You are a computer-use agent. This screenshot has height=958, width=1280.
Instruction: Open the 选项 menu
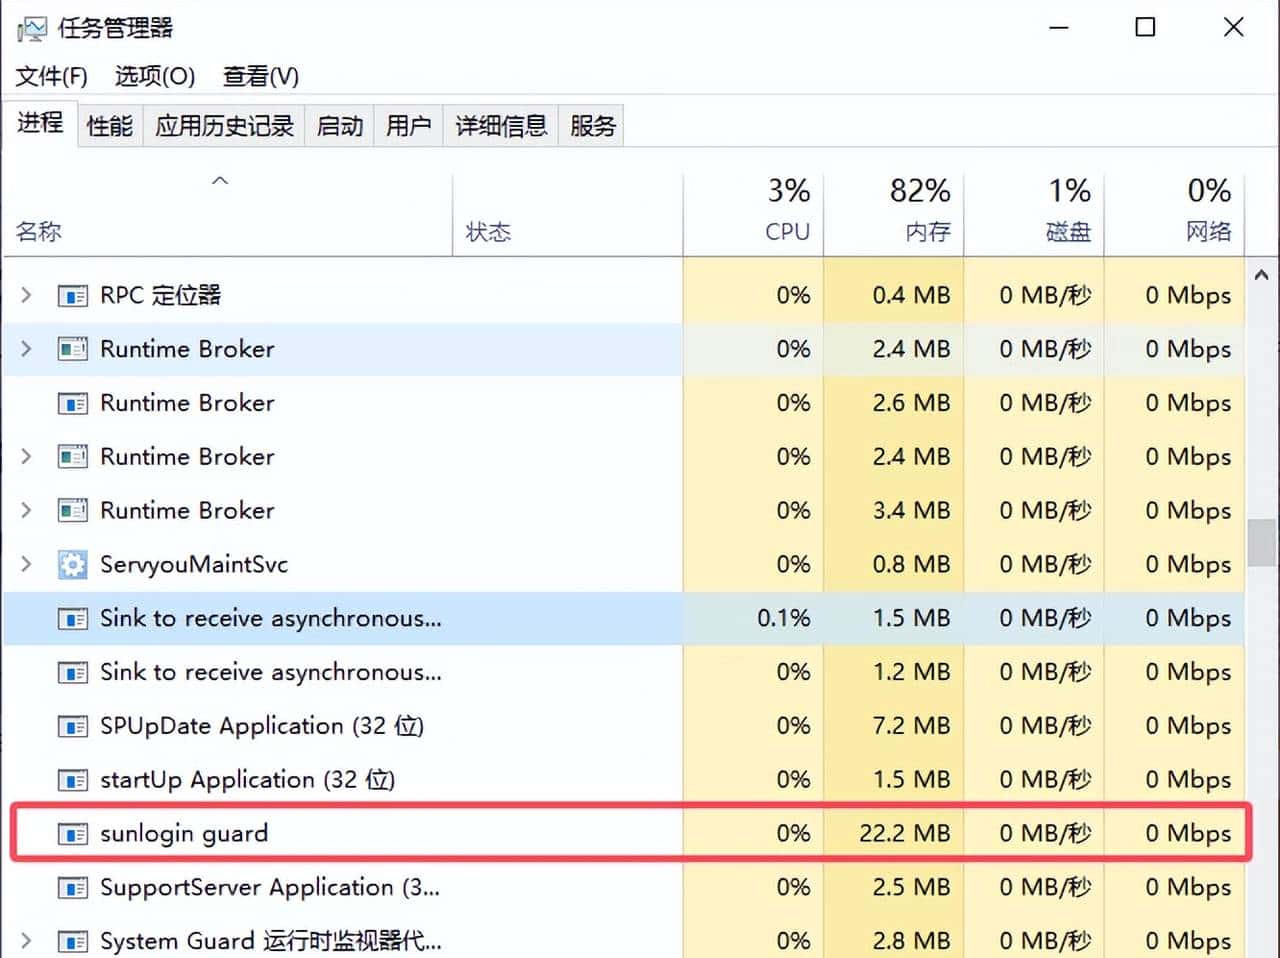click(x=155, y=76)
